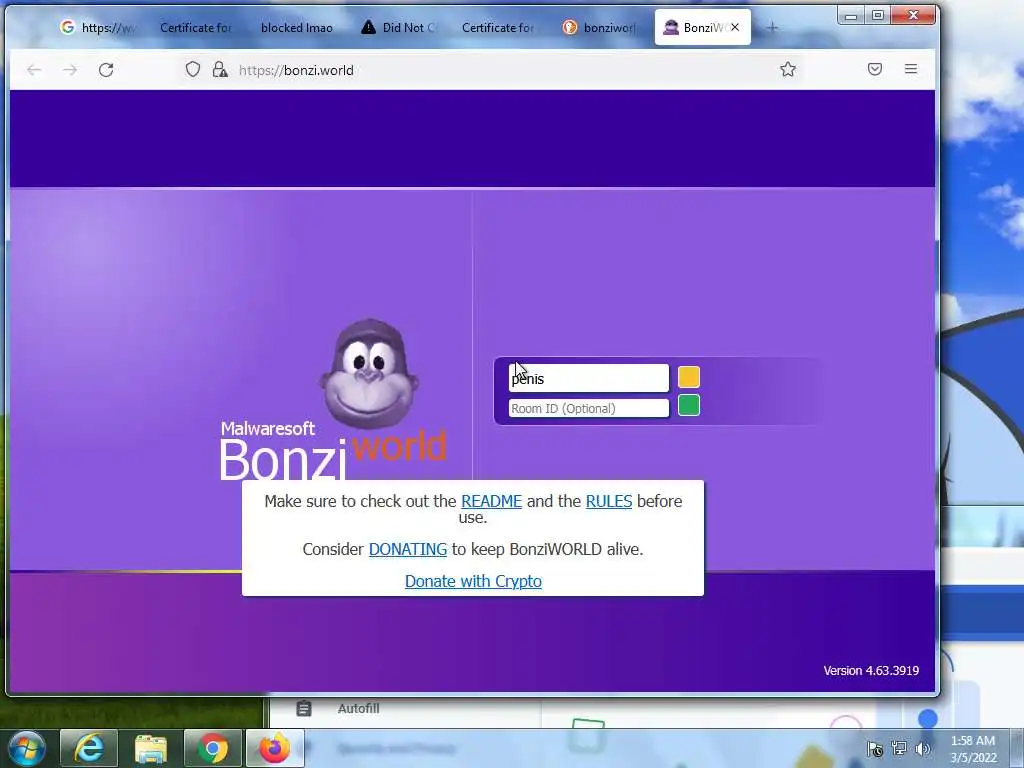Go forward to next page

70,70
